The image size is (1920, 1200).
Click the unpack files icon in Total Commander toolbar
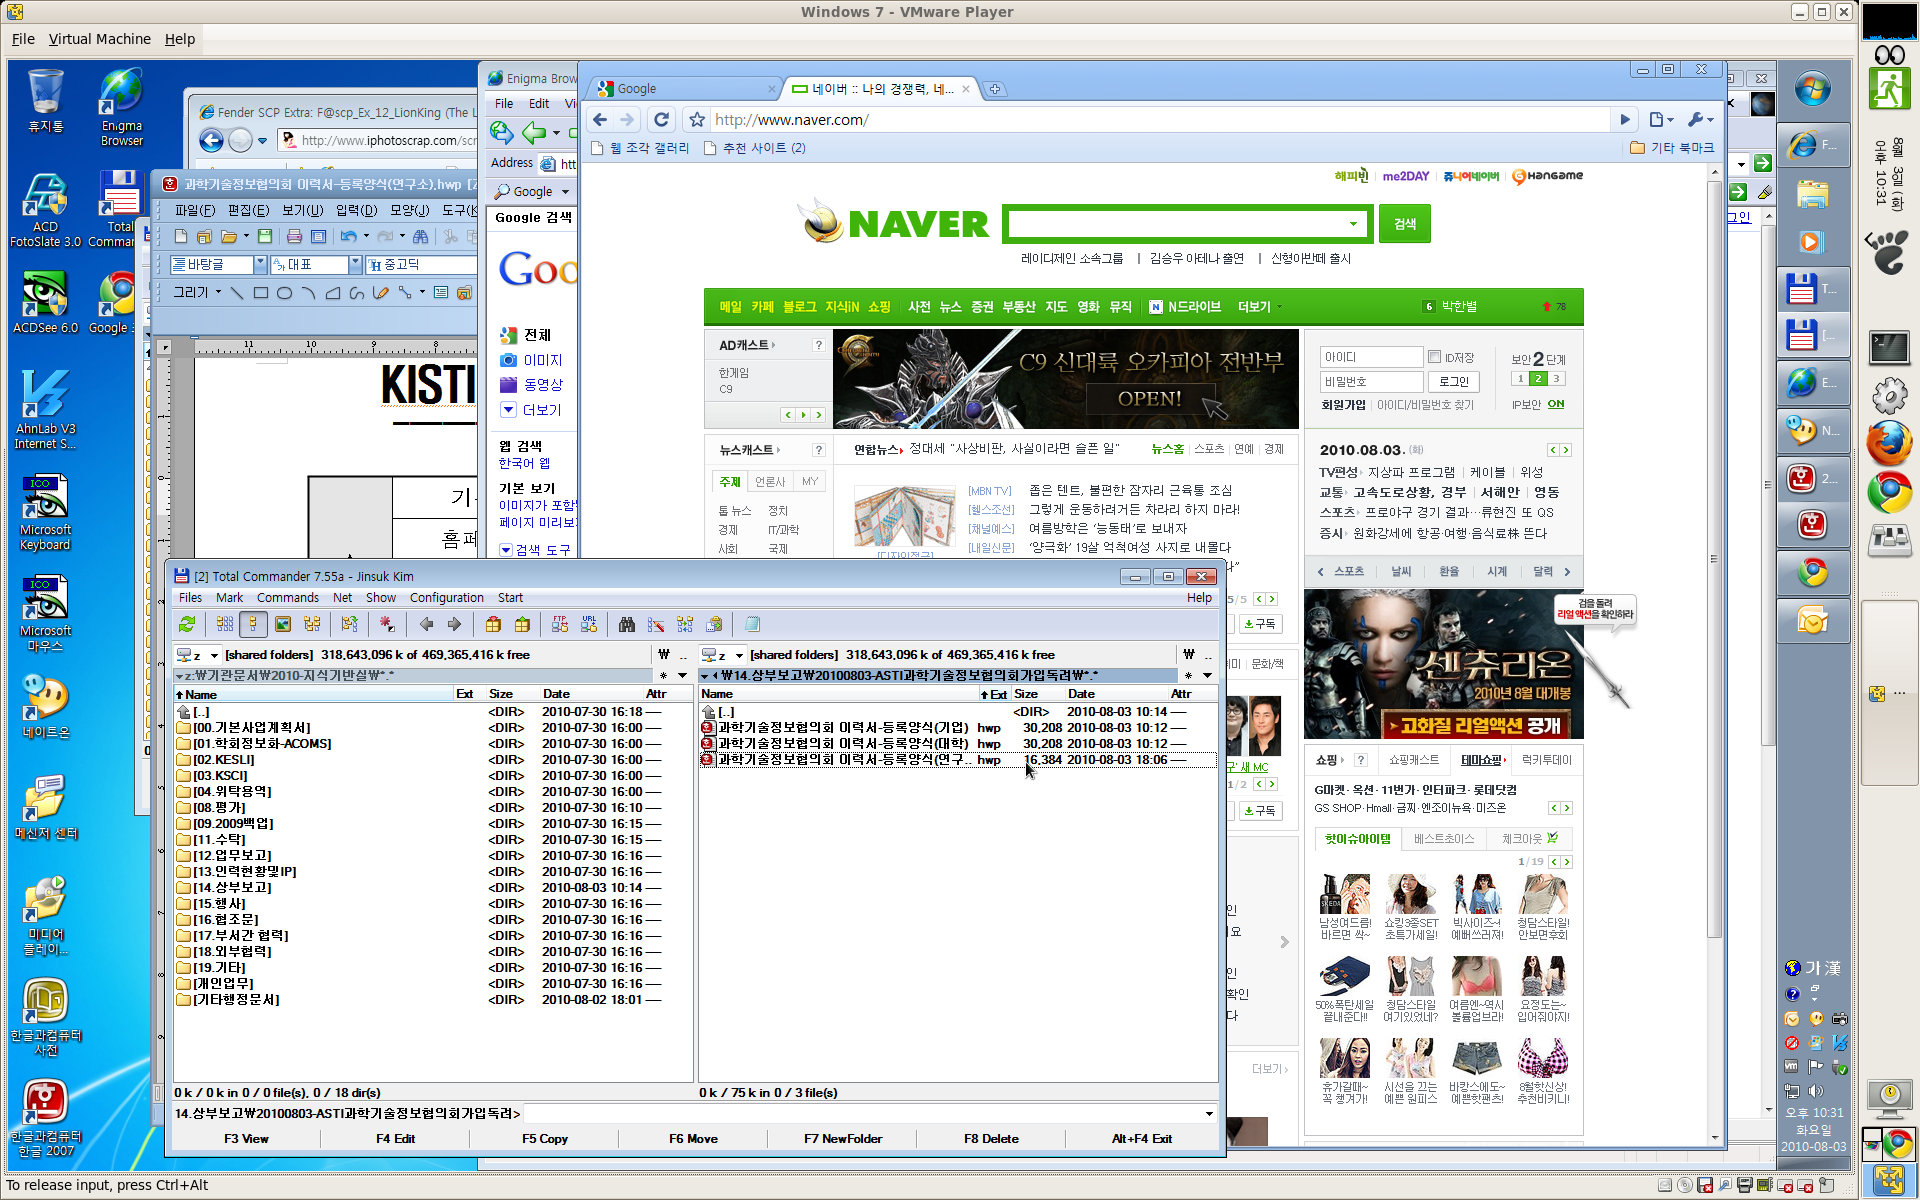pyautogui.click(x=522, y=625)
